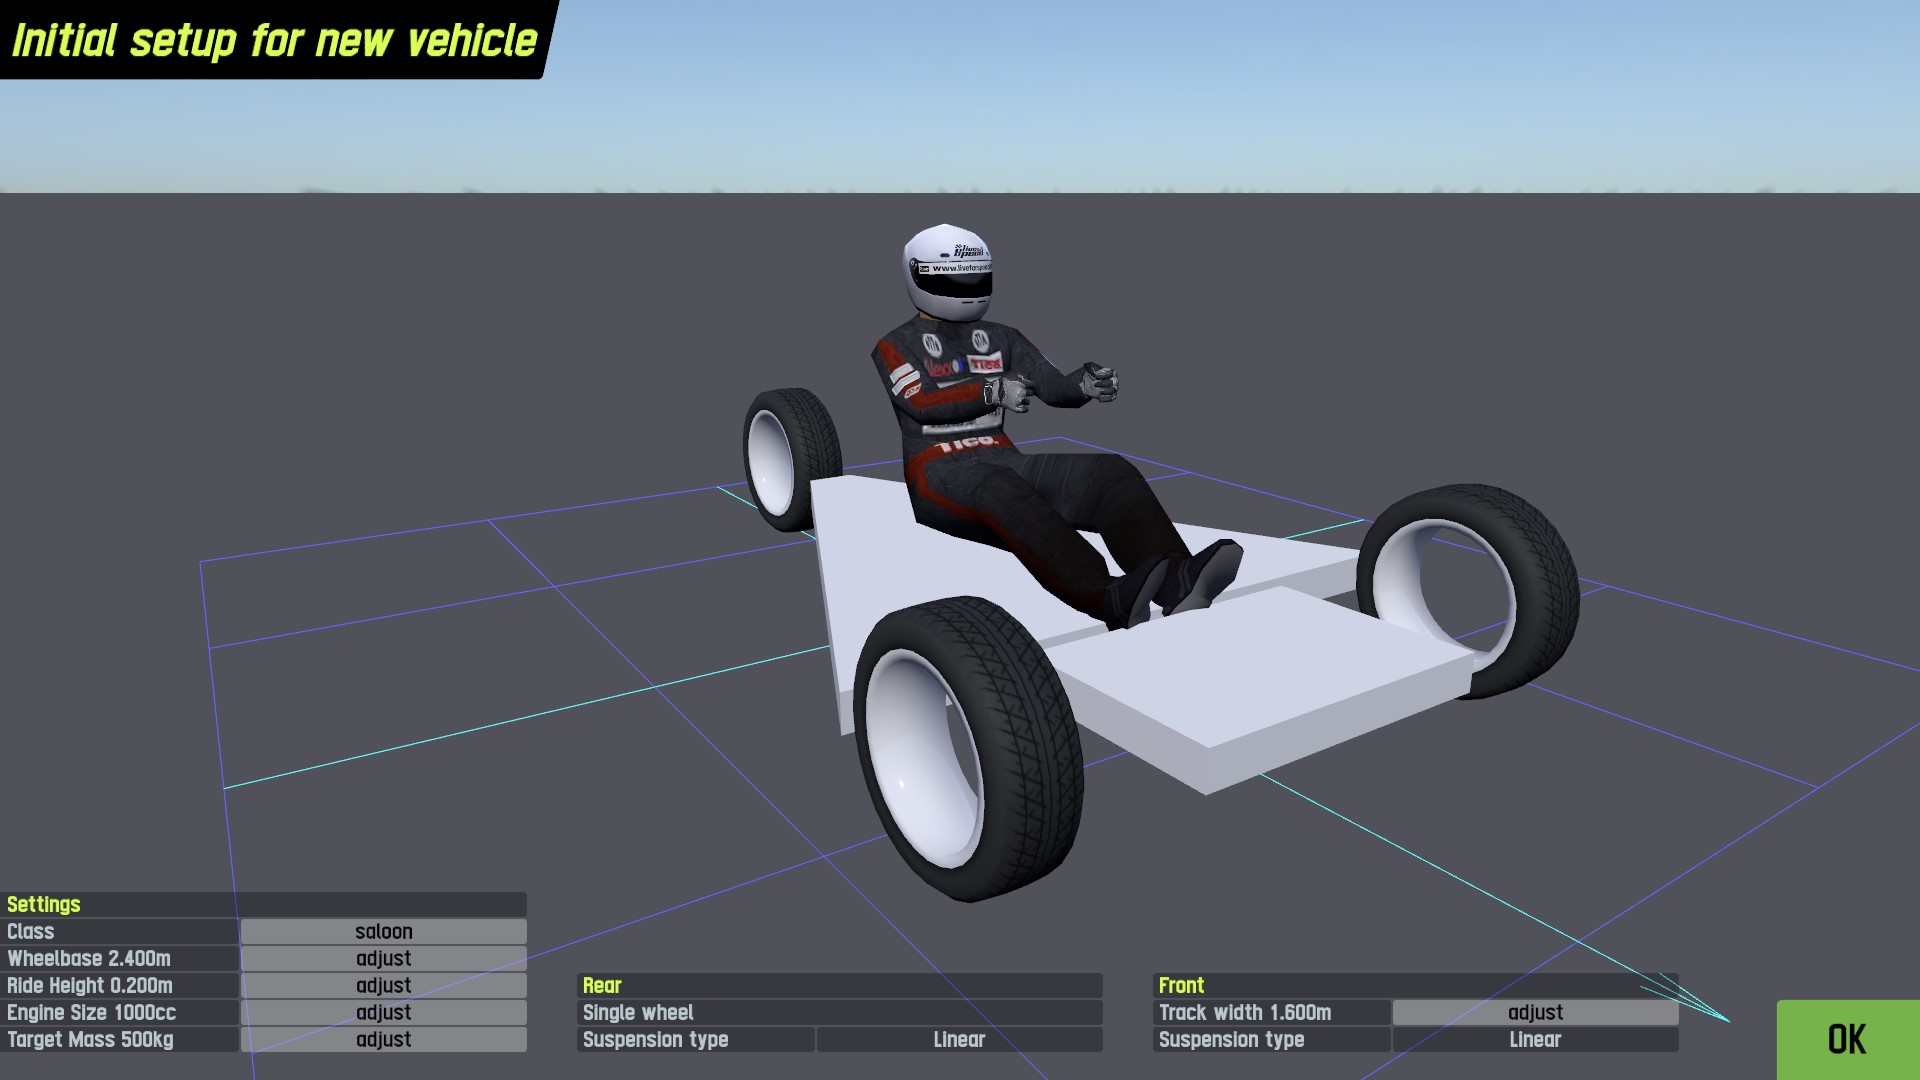Adjust the Ride Height 0.200m setting
This screenshot has height=1080, width=1920.
point(383,985)
